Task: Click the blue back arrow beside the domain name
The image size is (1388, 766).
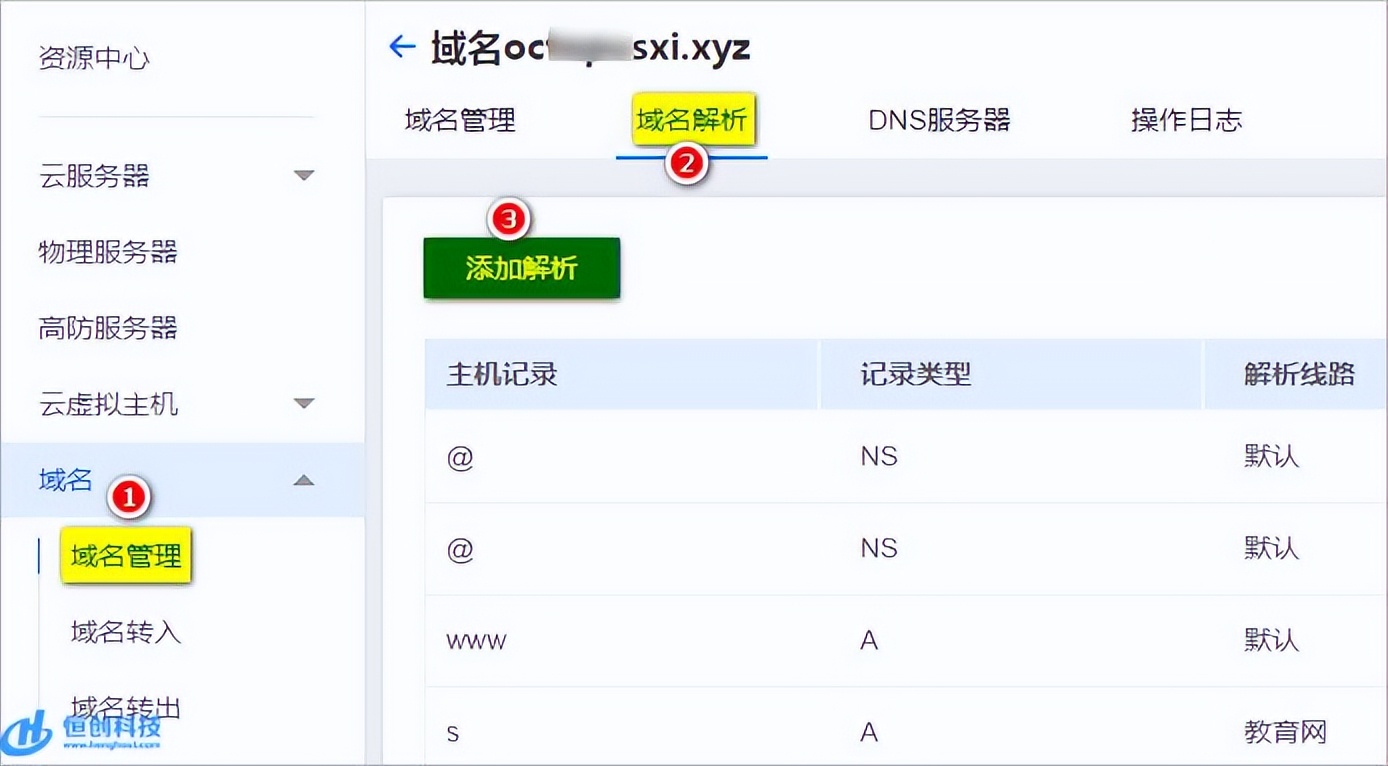Action: [x=401, y=45]
